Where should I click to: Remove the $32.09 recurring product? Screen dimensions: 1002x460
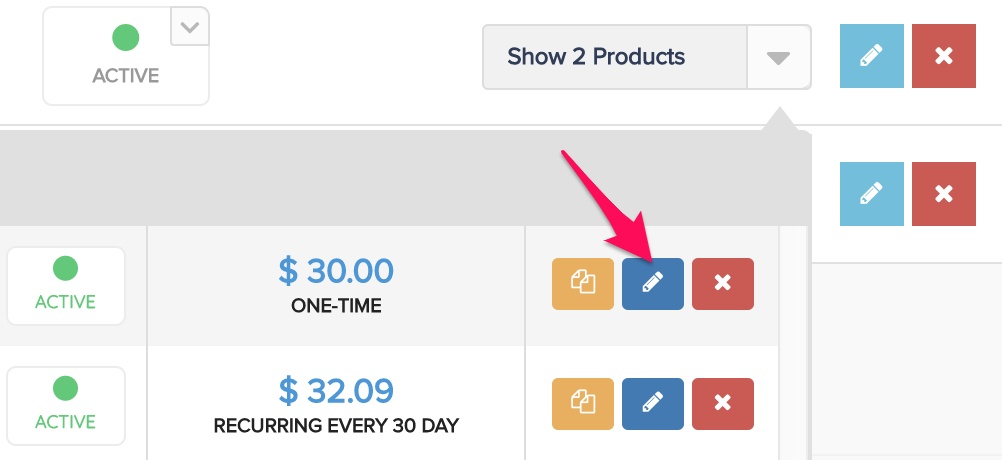point(723,404)
